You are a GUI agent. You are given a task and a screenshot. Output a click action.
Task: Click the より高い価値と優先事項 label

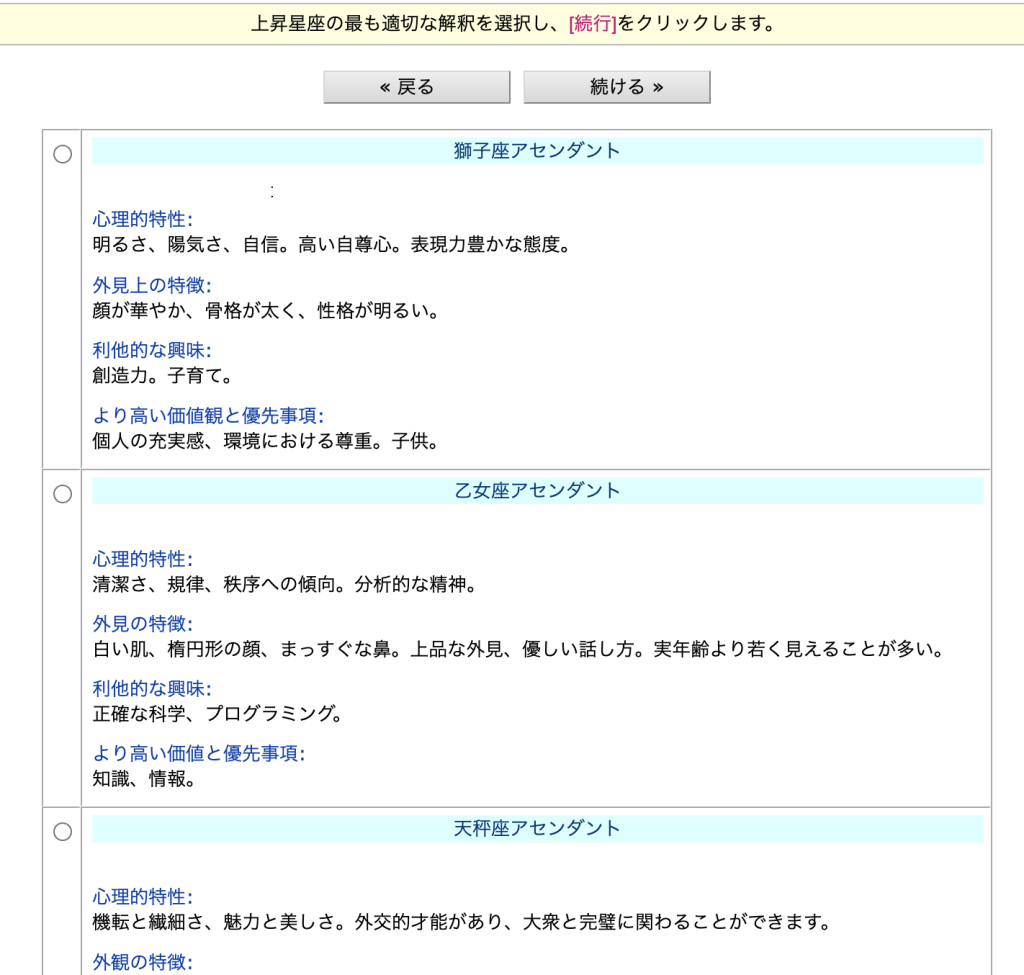(199, 754)
